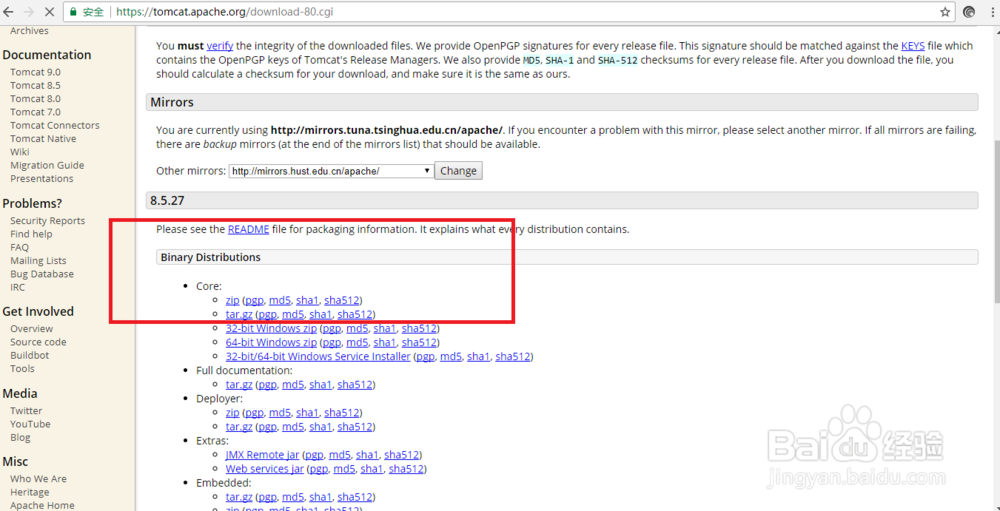The height and width of the screenshot is (511, 1000).
Task: Open Tools sidebar link
Action: (x=22, y=369)
